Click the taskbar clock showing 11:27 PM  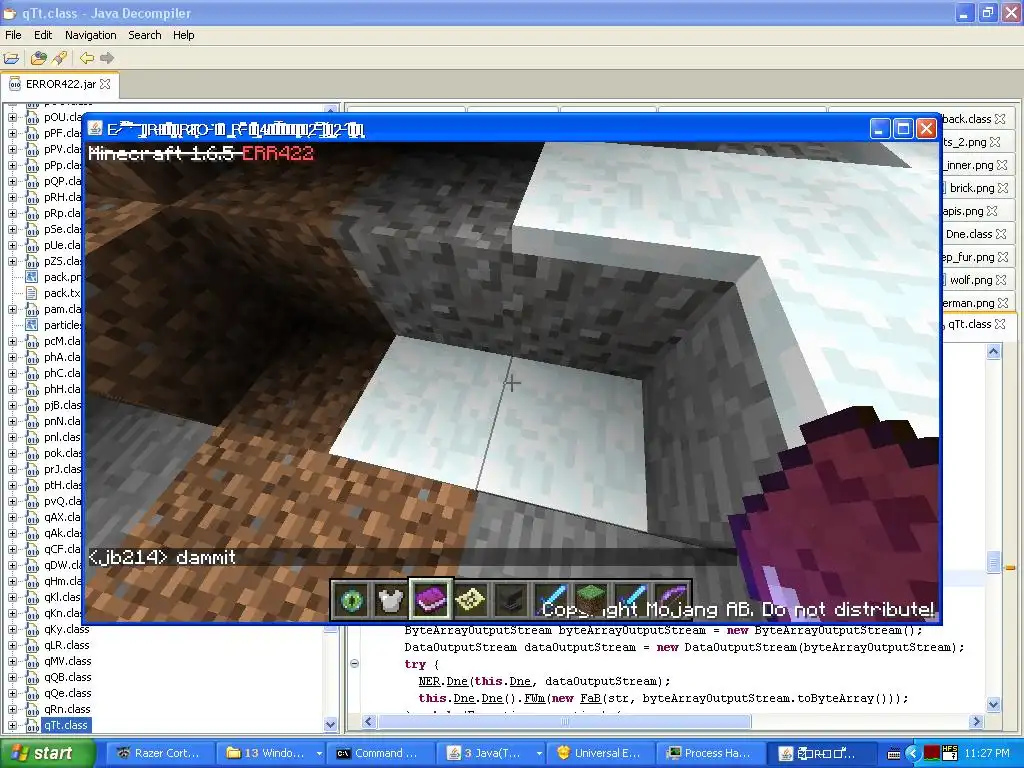pyautogui.click(x=987, y=753)
